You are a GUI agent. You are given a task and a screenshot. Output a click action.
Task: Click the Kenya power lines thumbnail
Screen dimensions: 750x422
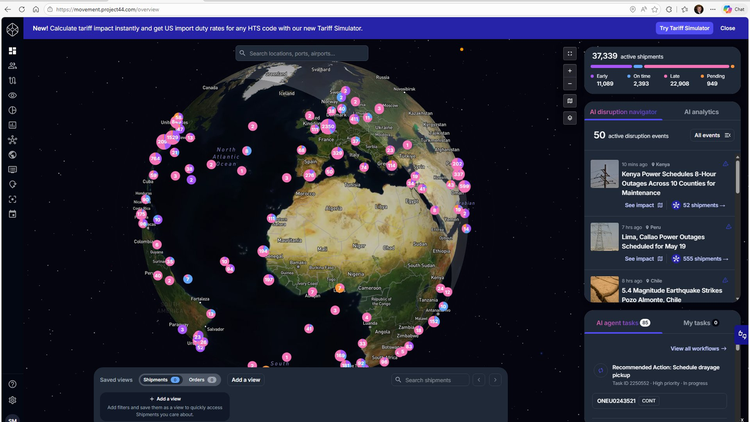(x=604, y=174)
